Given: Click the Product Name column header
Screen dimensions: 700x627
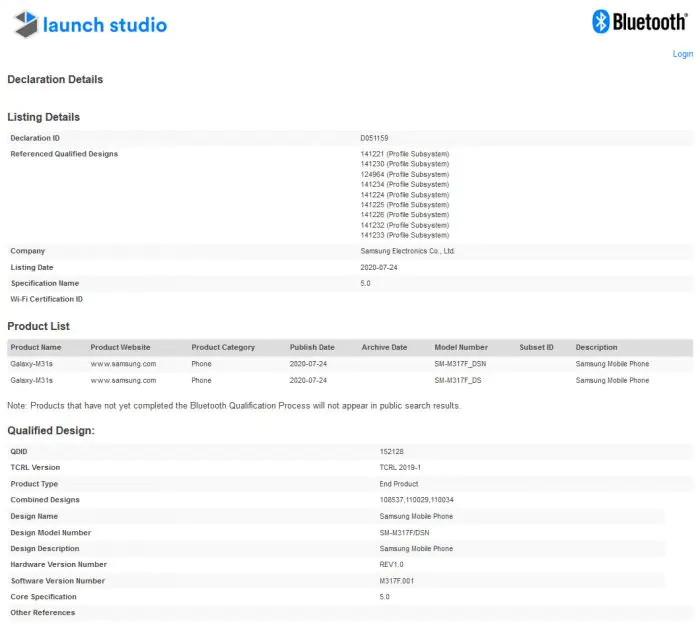Looking at the screenshot, I should coord(36,347).
